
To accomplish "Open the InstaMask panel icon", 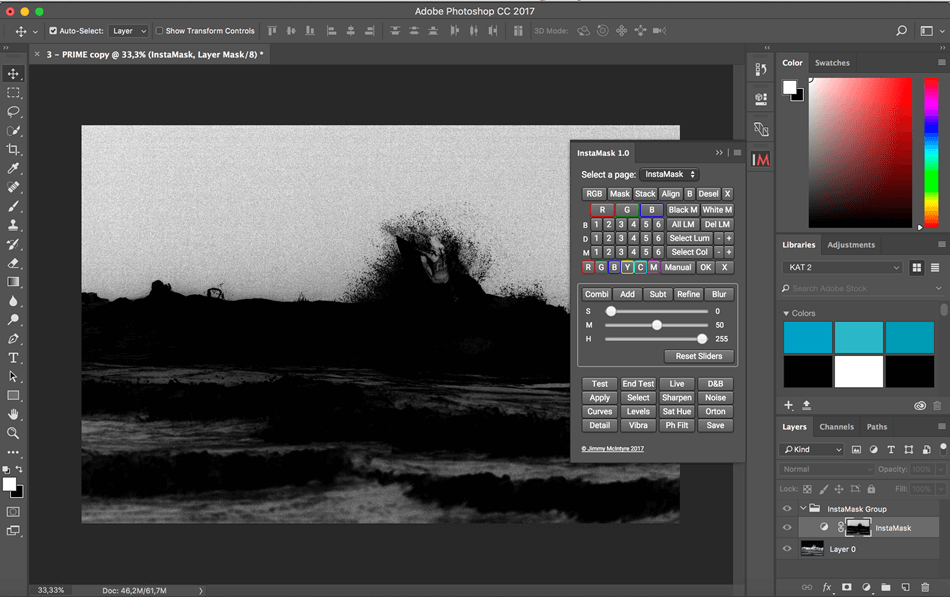I will 760,159.
